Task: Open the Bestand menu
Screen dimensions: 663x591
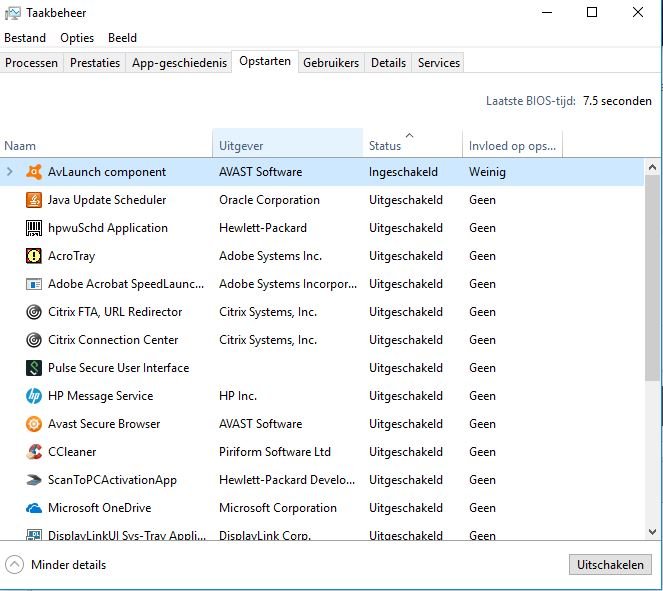Action: coord(25,38)
